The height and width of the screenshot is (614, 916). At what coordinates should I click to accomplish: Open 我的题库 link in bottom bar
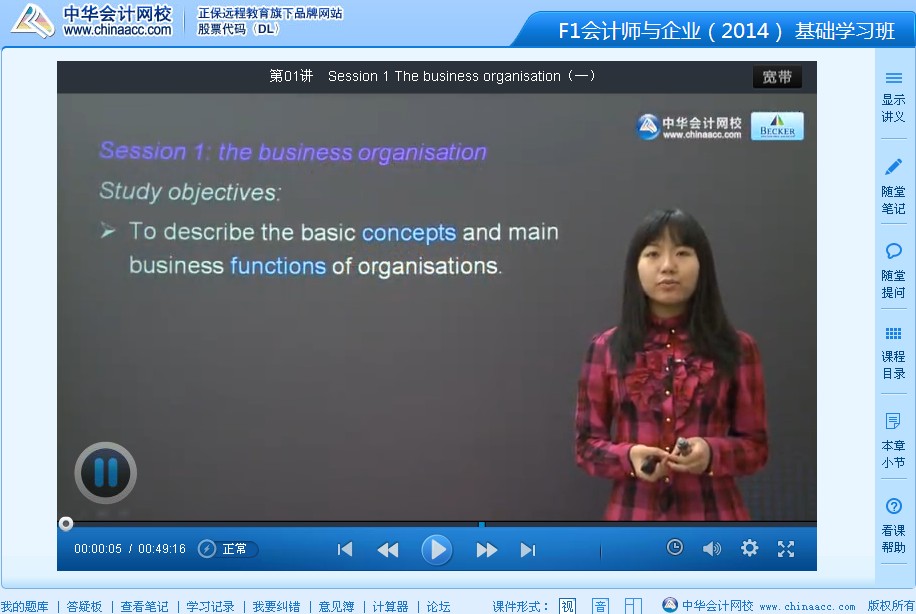click(x=24, y=606)
